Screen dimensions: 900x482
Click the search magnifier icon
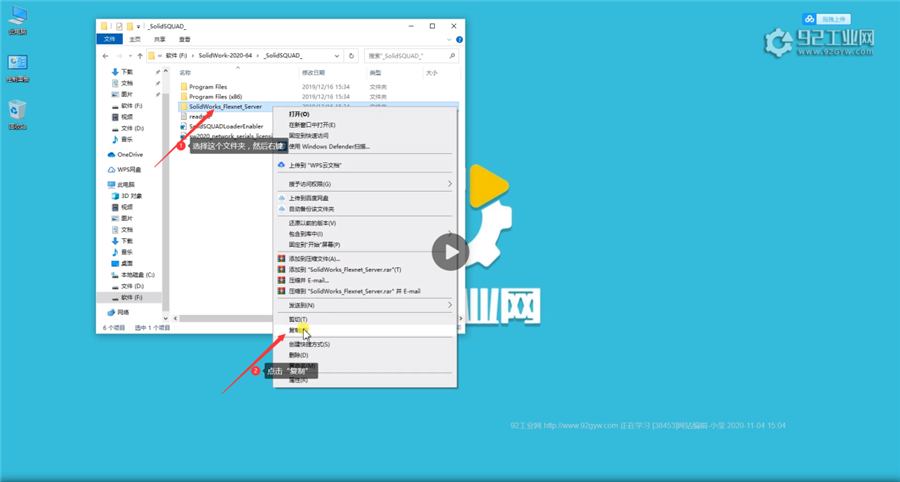click(452, 56)
